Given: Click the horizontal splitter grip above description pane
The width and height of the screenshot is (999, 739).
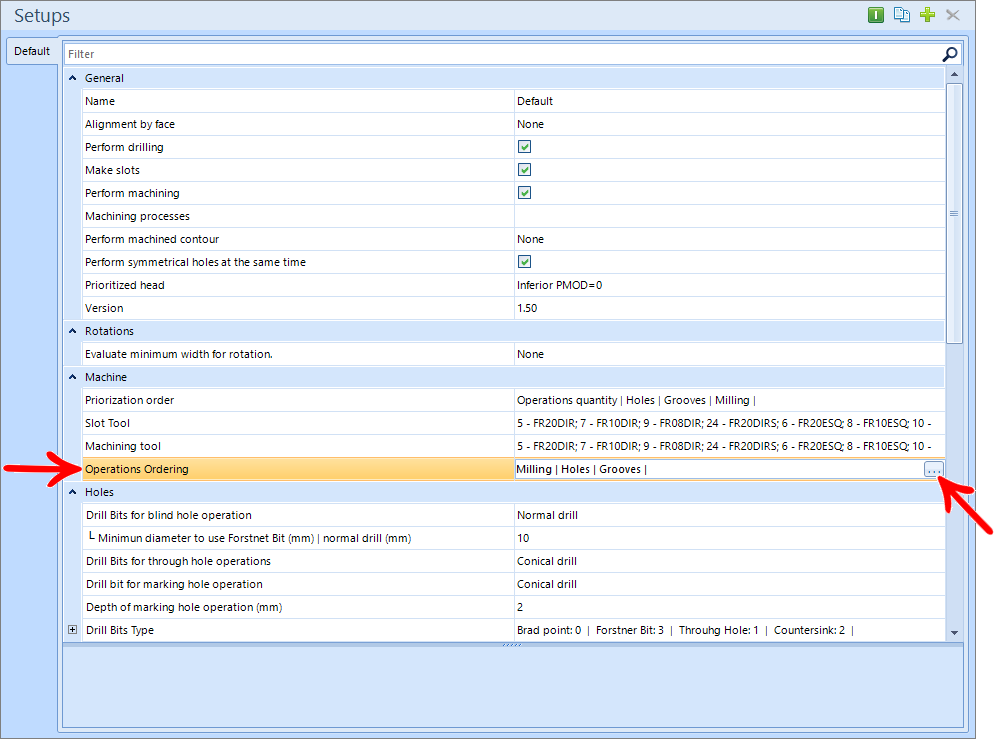Looking at the screenshot, I should (512, 645).
